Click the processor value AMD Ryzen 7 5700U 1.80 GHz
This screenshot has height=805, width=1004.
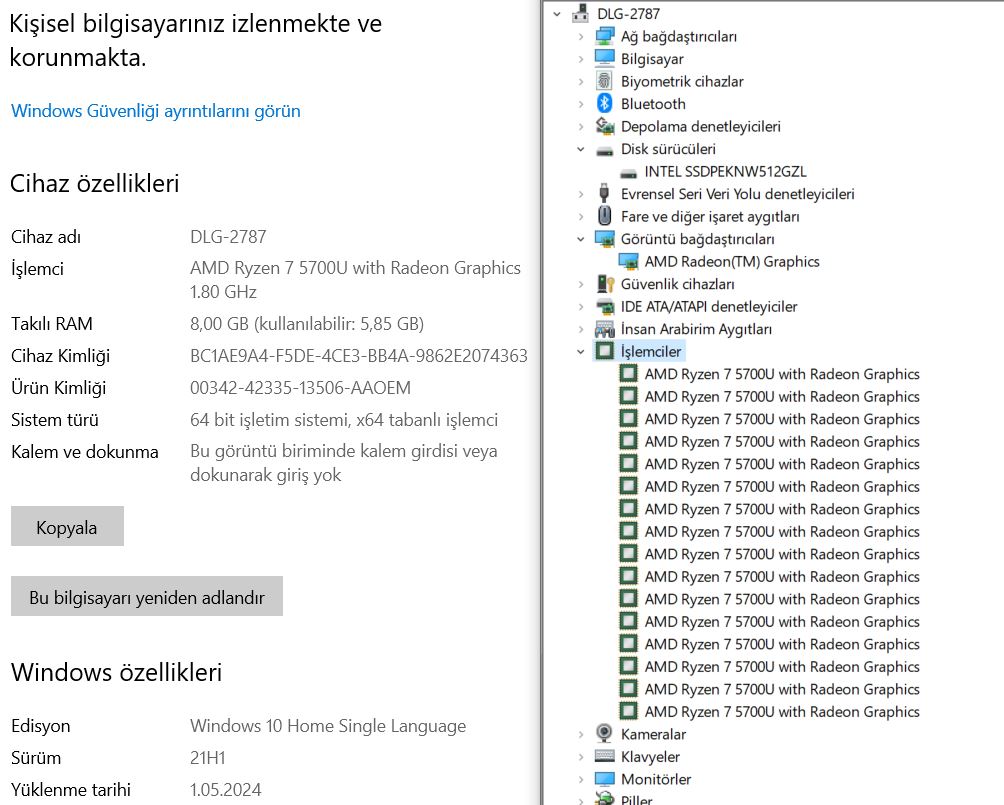[355, 280]
